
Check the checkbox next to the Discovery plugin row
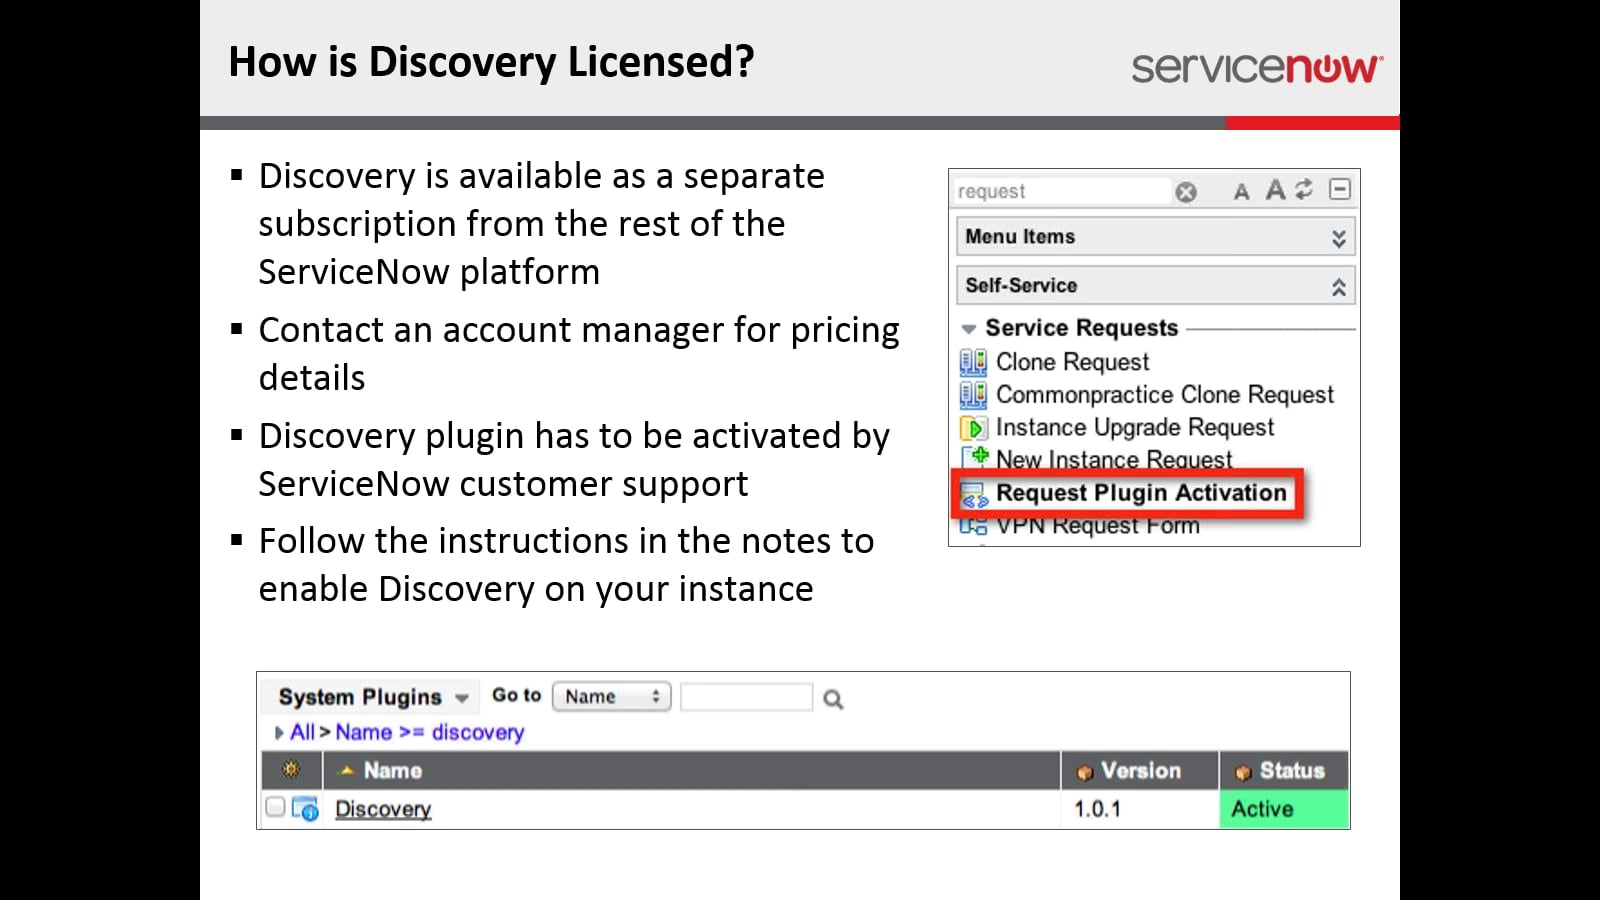click(x=275, y=808)
